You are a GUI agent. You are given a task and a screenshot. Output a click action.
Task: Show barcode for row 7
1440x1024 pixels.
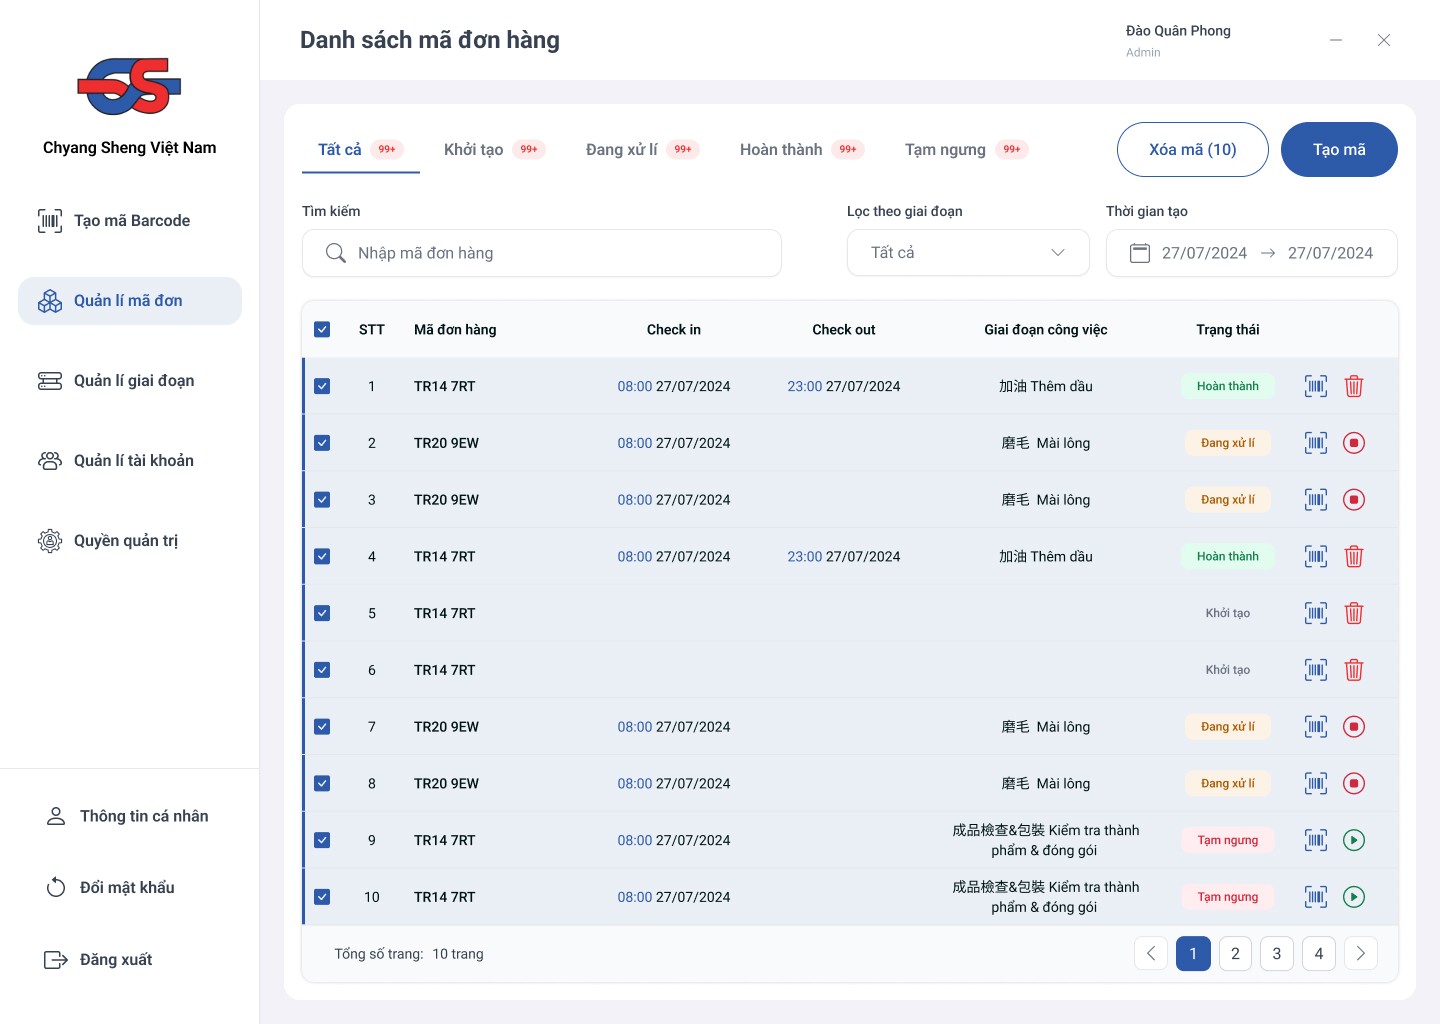pyautogui.click(x=1316, y=727)
